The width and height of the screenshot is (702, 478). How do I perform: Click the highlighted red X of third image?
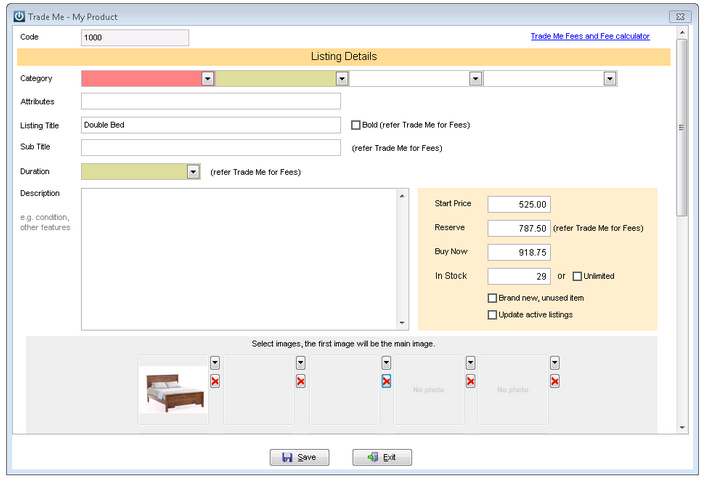point(386,381)
